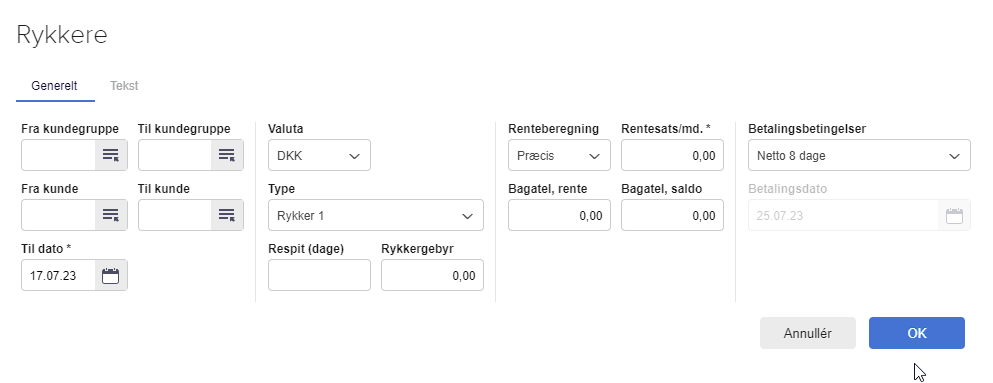Screen dimensions: 993x383
Task: Open lookup list for Fra kunde
Action: [111, 215]
